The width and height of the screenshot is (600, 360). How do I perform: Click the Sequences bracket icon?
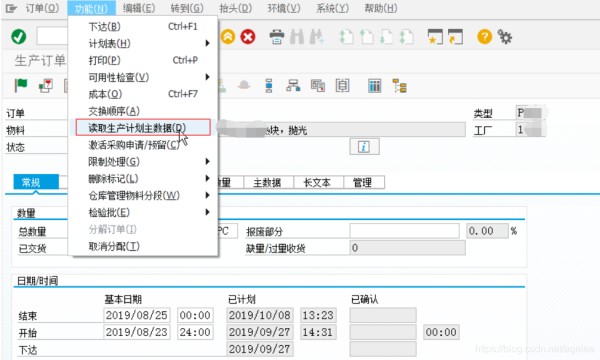tap(342, 86)
